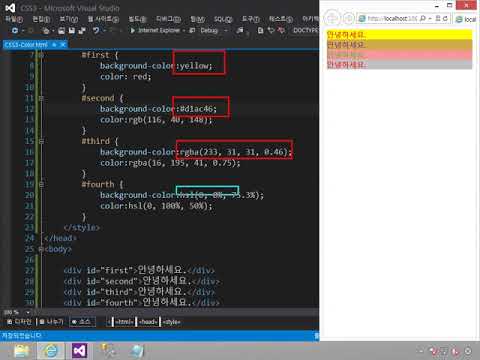
Task: Click the Visual Studio logo icon in the title bar
Action: coord(10,8)
